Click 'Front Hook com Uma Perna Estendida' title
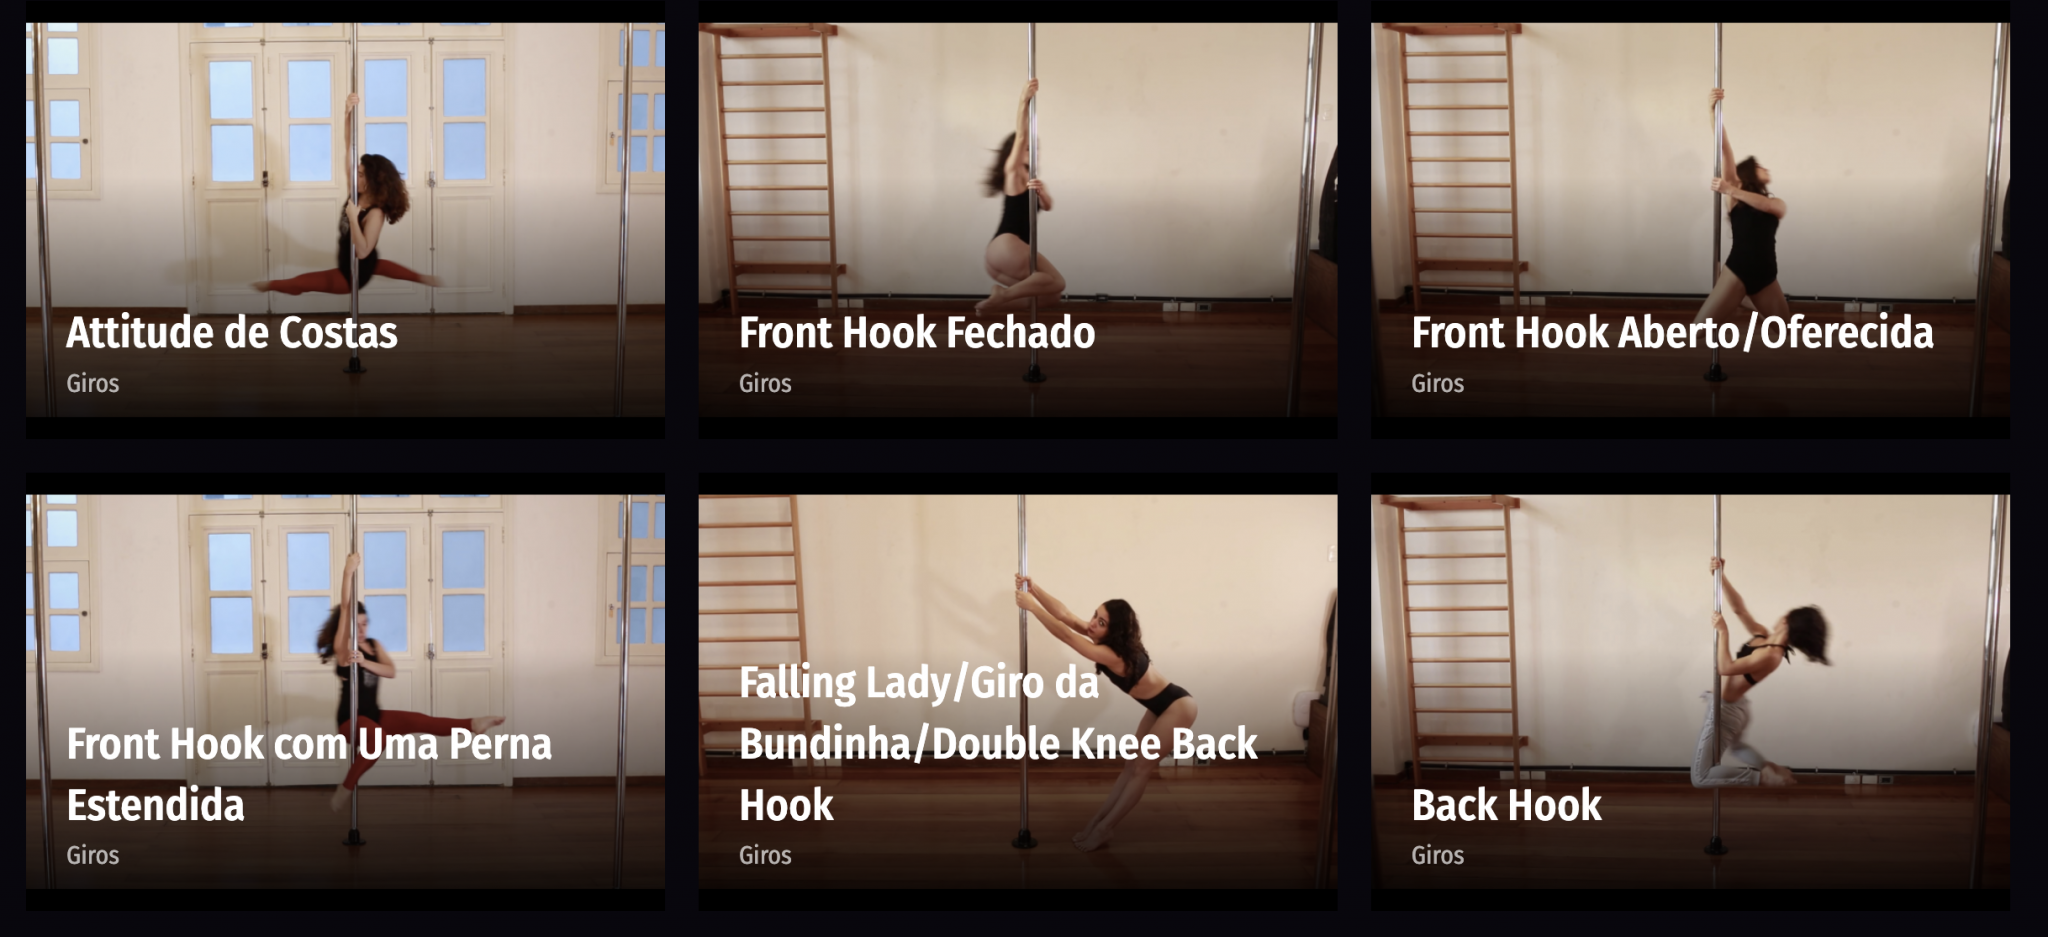2048x937 pixels. 309,775
